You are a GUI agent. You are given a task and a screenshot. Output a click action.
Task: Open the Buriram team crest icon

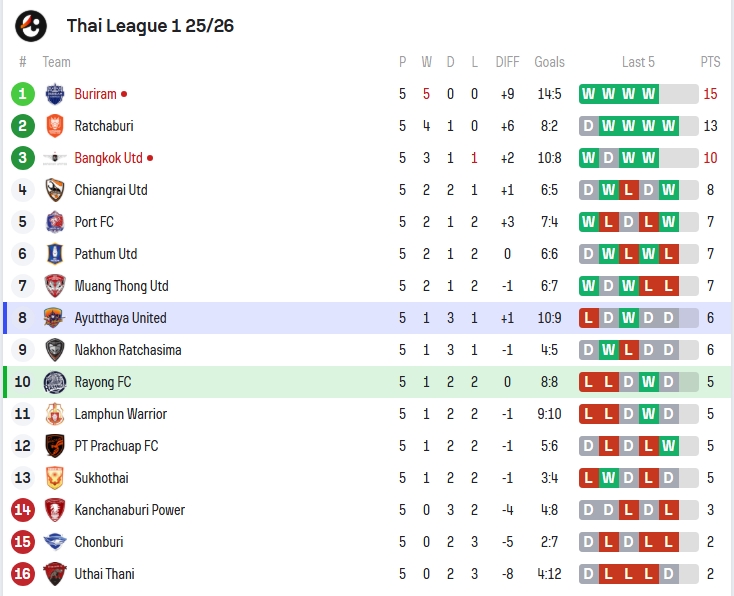(55, 94)
